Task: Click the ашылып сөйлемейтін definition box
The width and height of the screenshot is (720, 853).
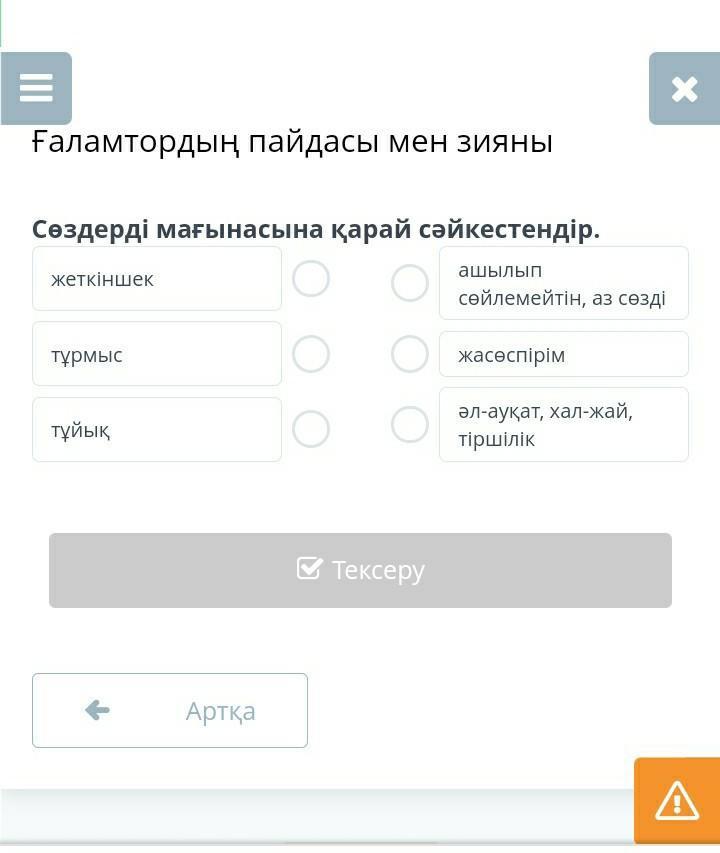Action: click(x=564, y=283)
